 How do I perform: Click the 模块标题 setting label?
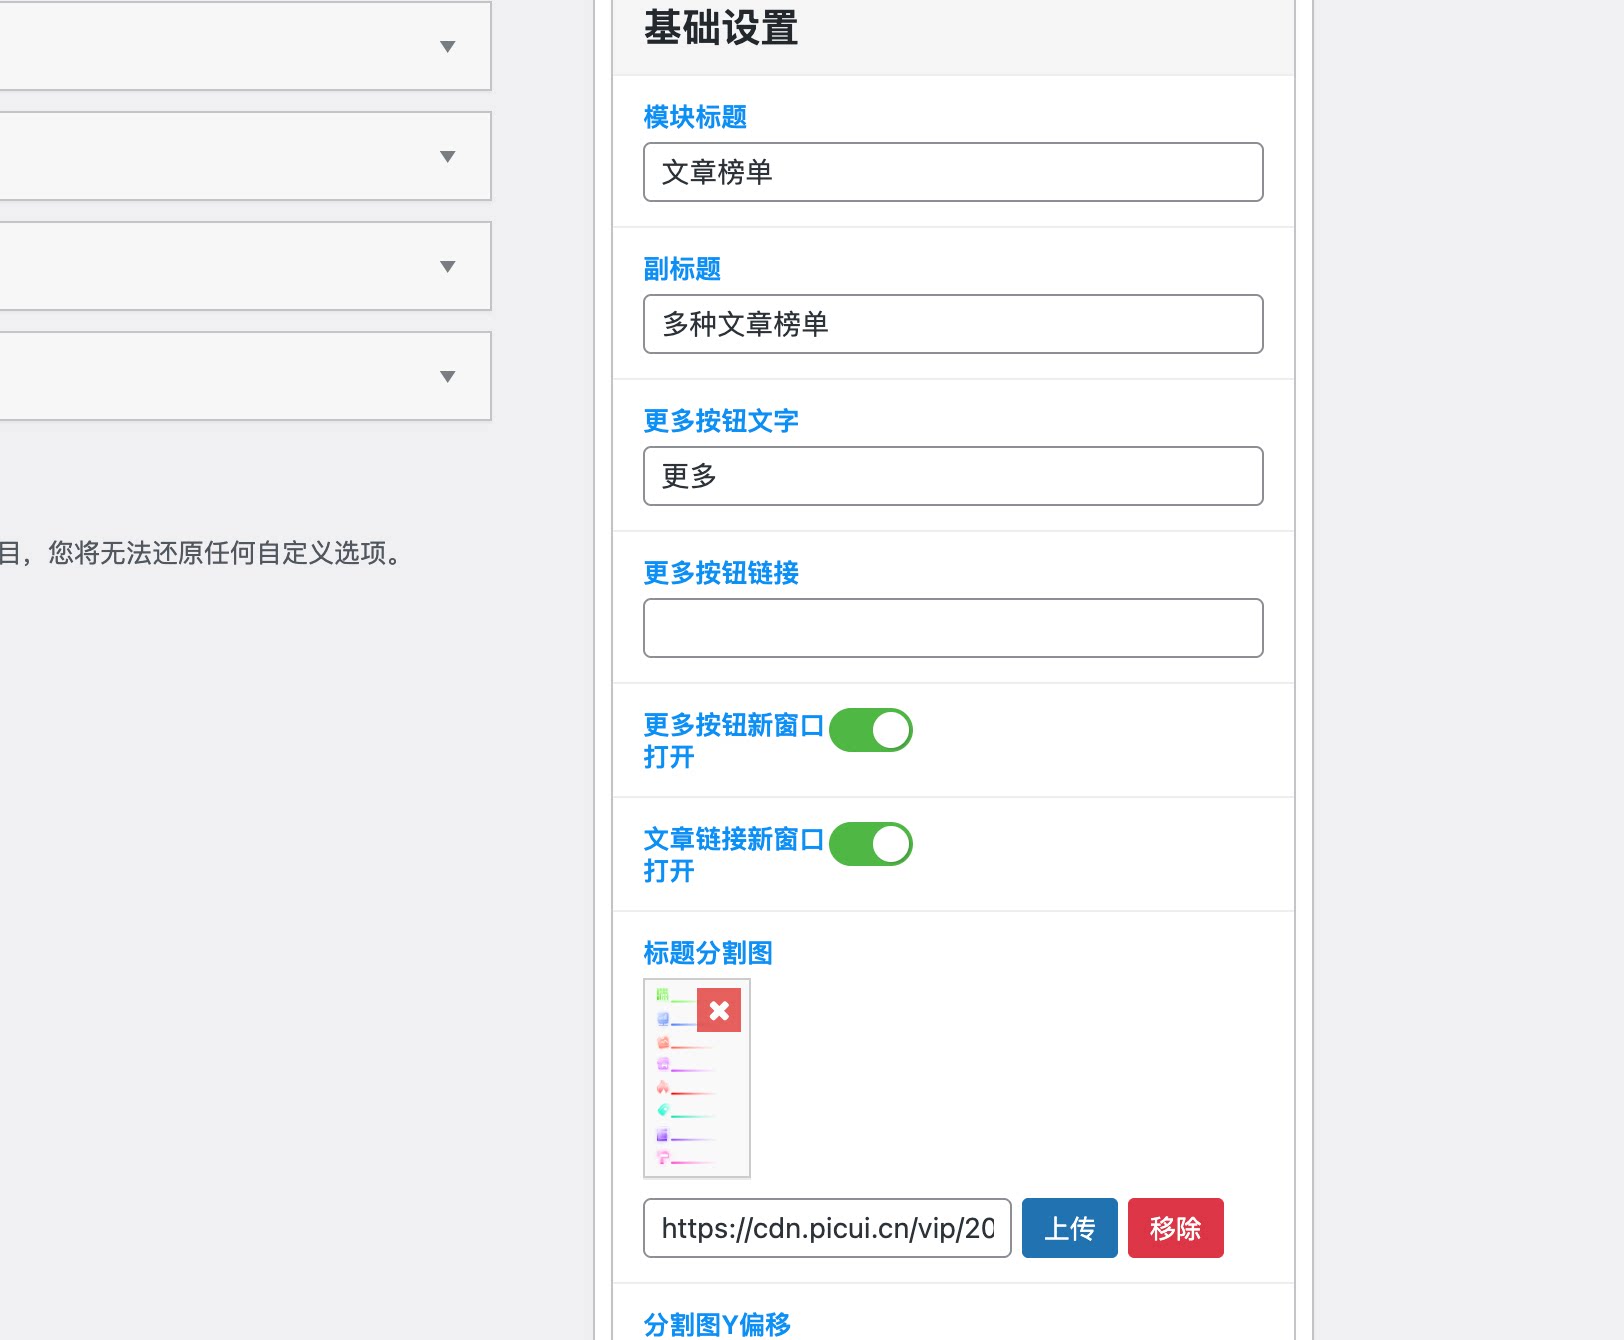[694, 117]
